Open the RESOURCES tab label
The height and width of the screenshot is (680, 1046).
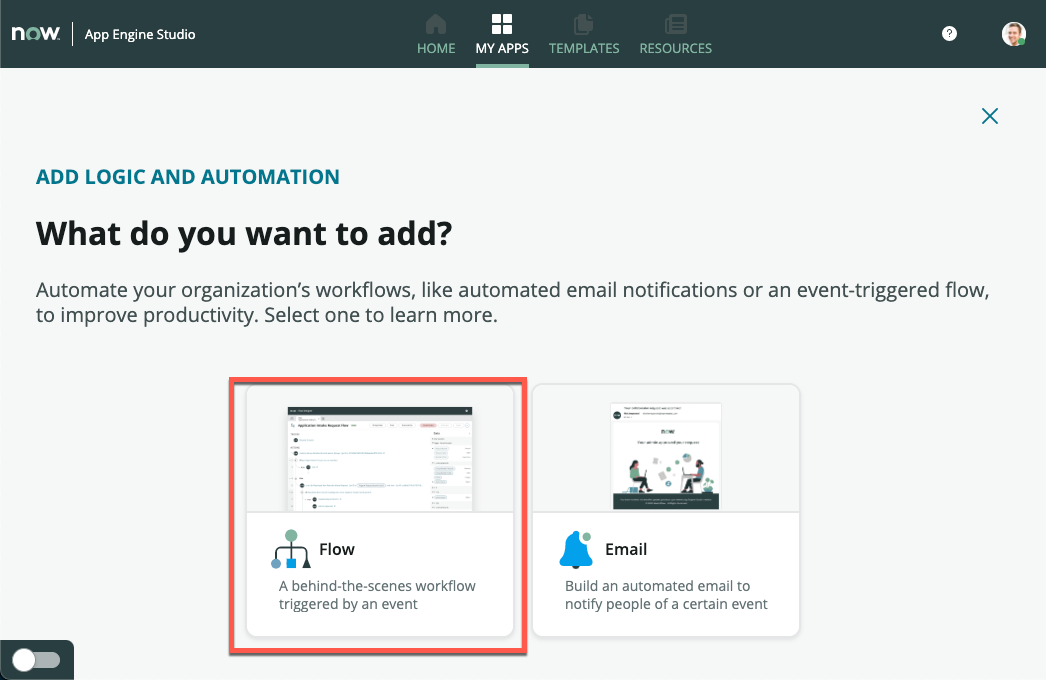pos(676,48)
